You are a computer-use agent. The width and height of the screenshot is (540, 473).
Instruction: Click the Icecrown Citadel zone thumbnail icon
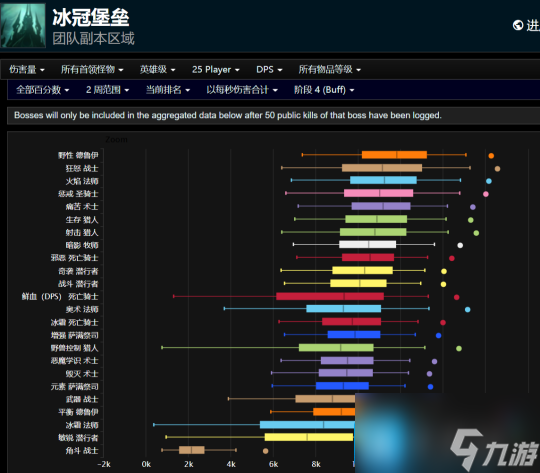point(23,25)
